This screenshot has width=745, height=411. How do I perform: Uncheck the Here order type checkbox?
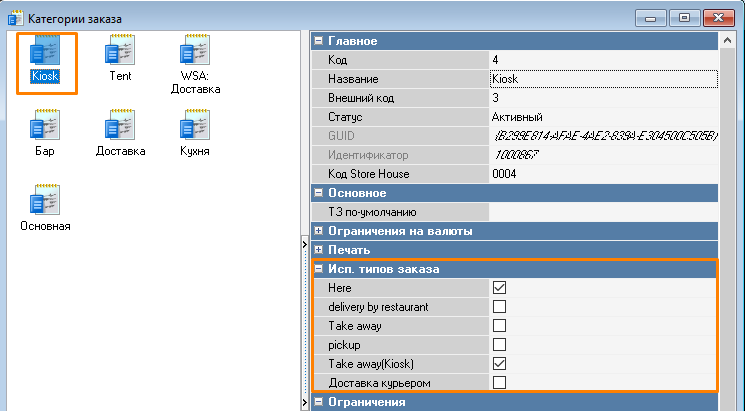click(499, 288)
